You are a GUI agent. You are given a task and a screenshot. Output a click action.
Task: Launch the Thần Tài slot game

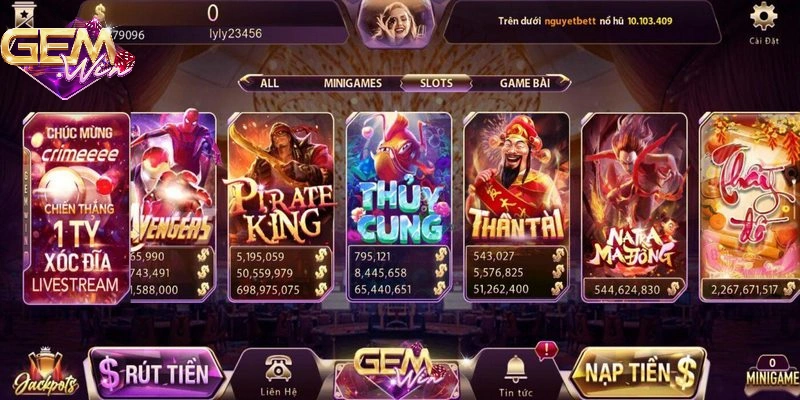[x=516, y=207]
